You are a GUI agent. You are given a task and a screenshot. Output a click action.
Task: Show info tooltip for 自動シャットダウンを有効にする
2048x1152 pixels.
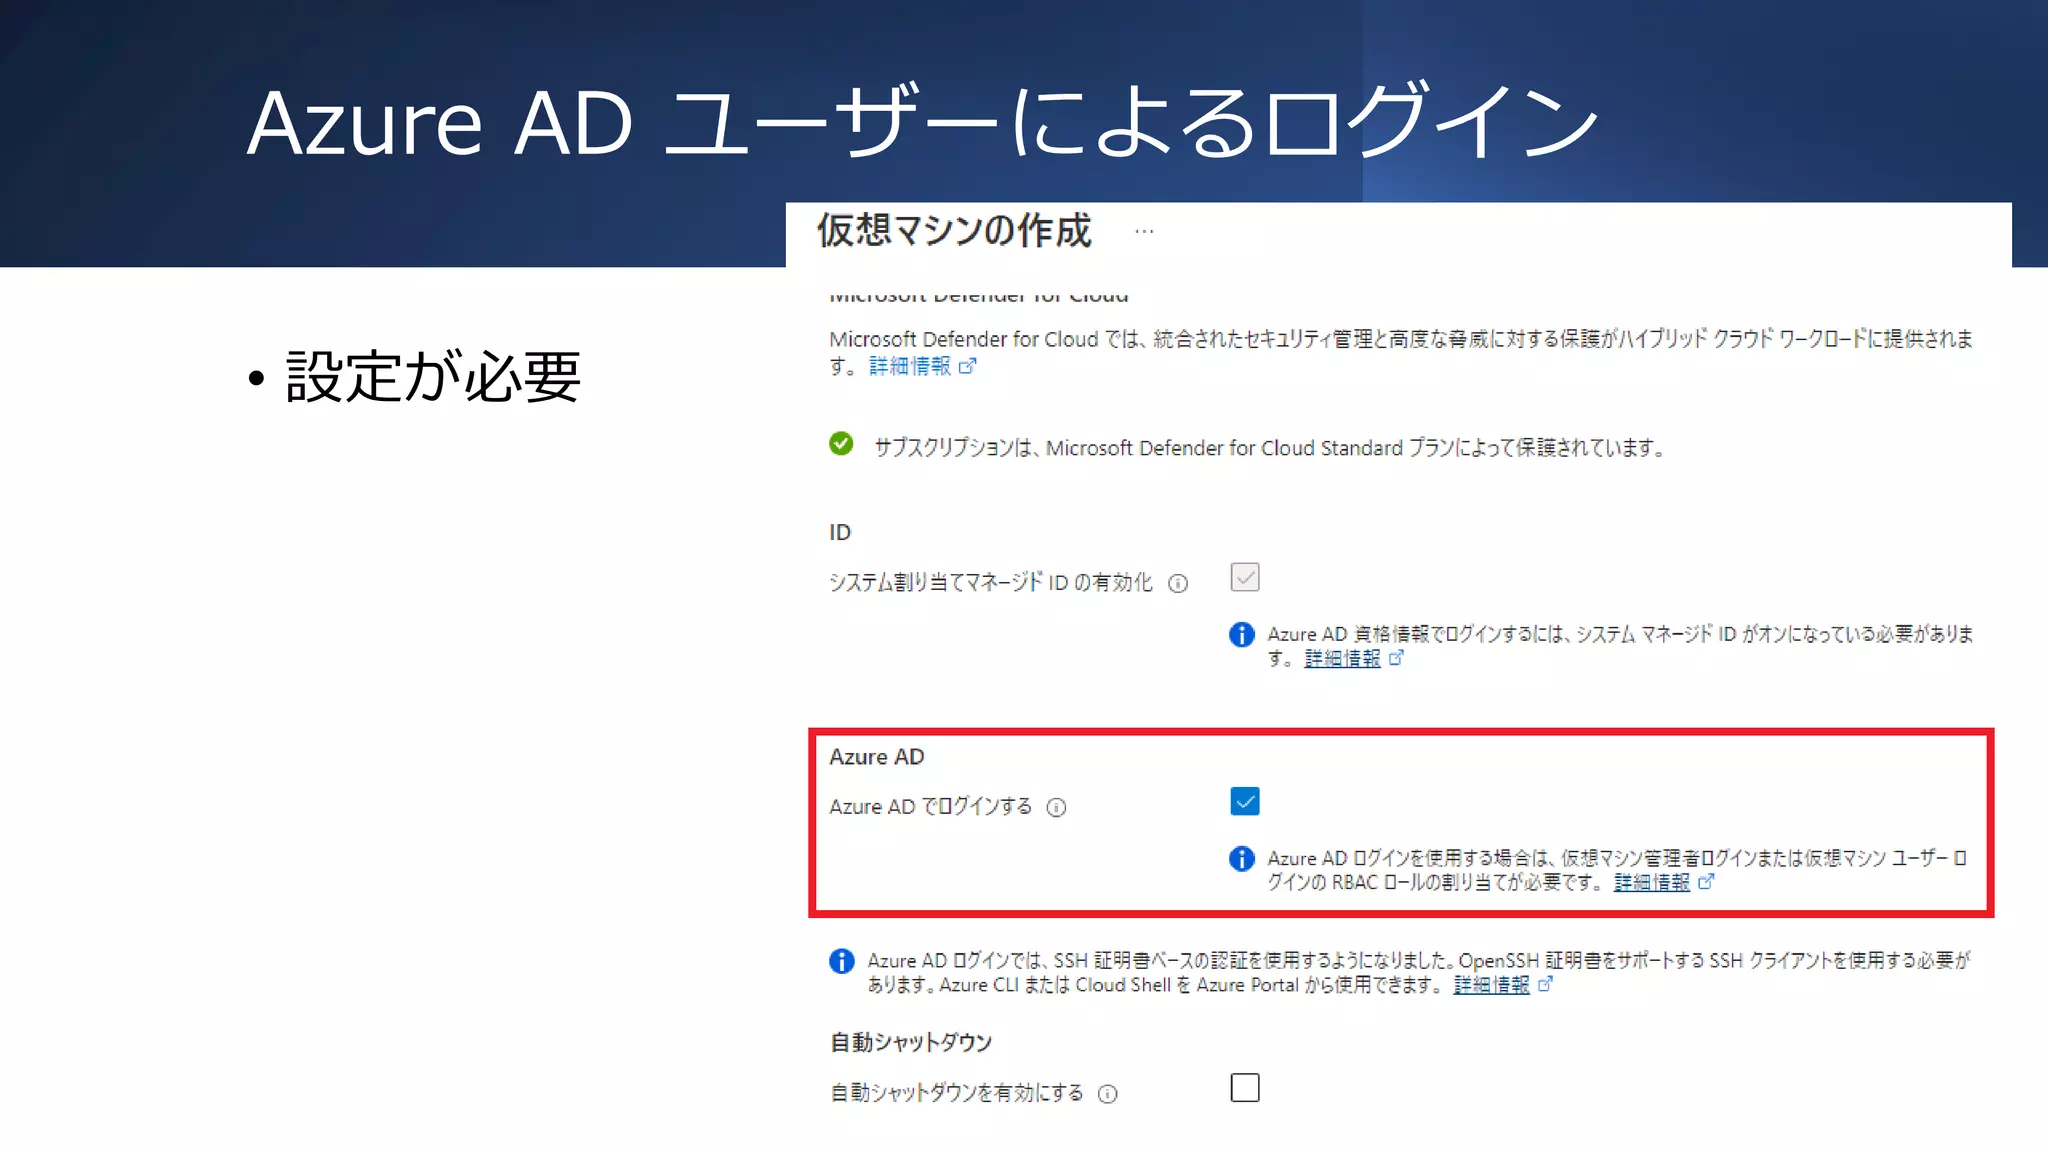1107,1094
